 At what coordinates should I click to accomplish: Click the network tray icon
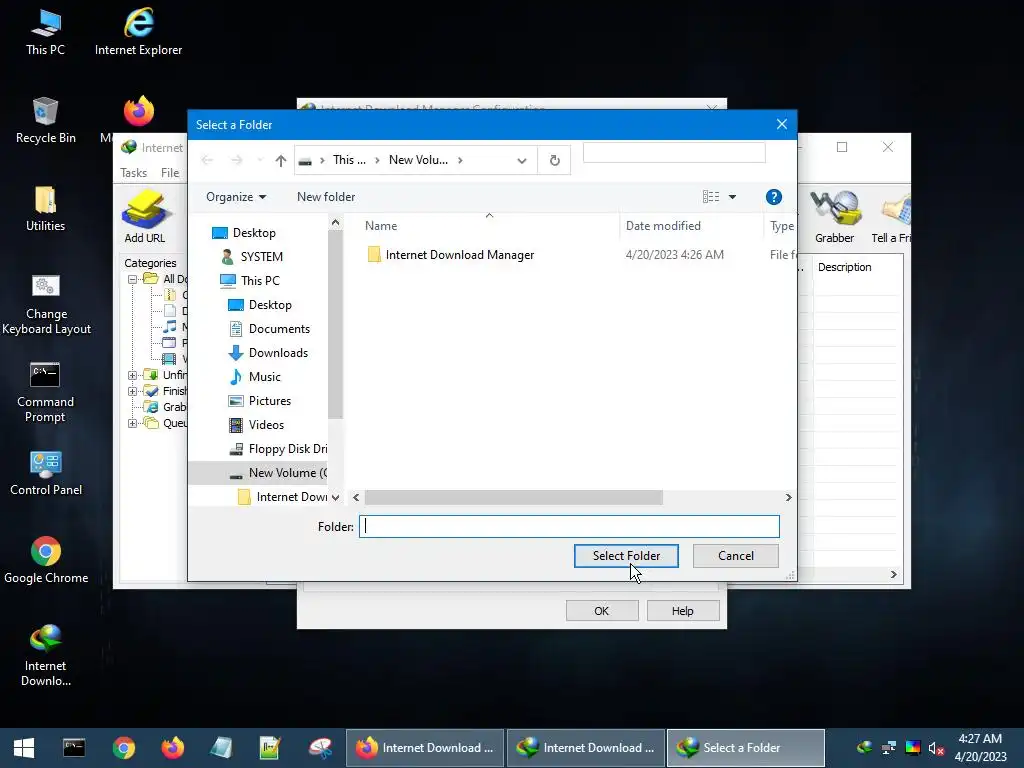[x=888, y=748]
